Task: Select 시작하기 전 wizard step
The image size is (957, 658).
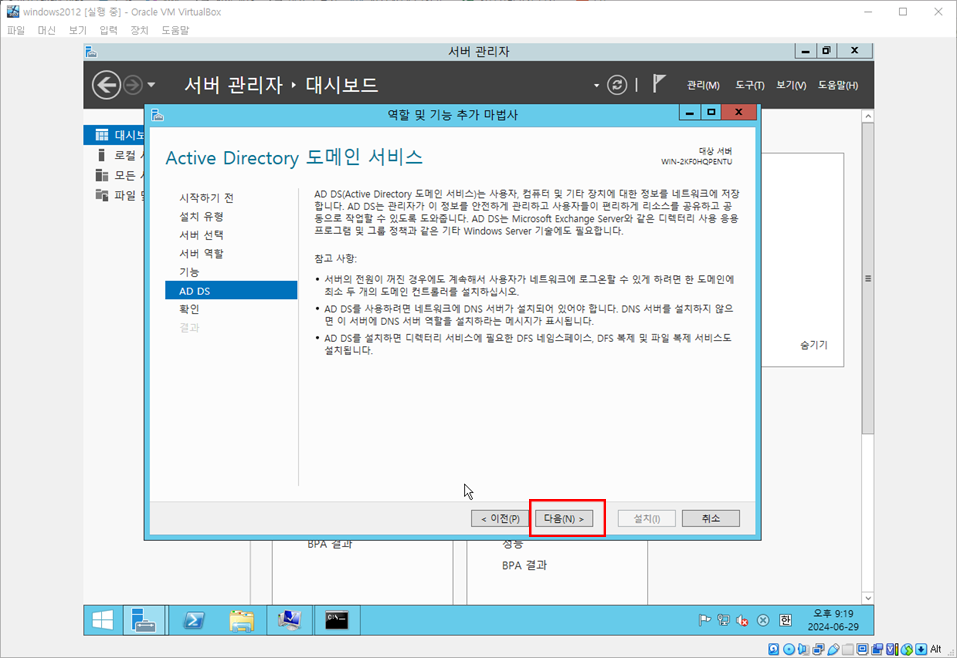Action: tap(206, 198)
